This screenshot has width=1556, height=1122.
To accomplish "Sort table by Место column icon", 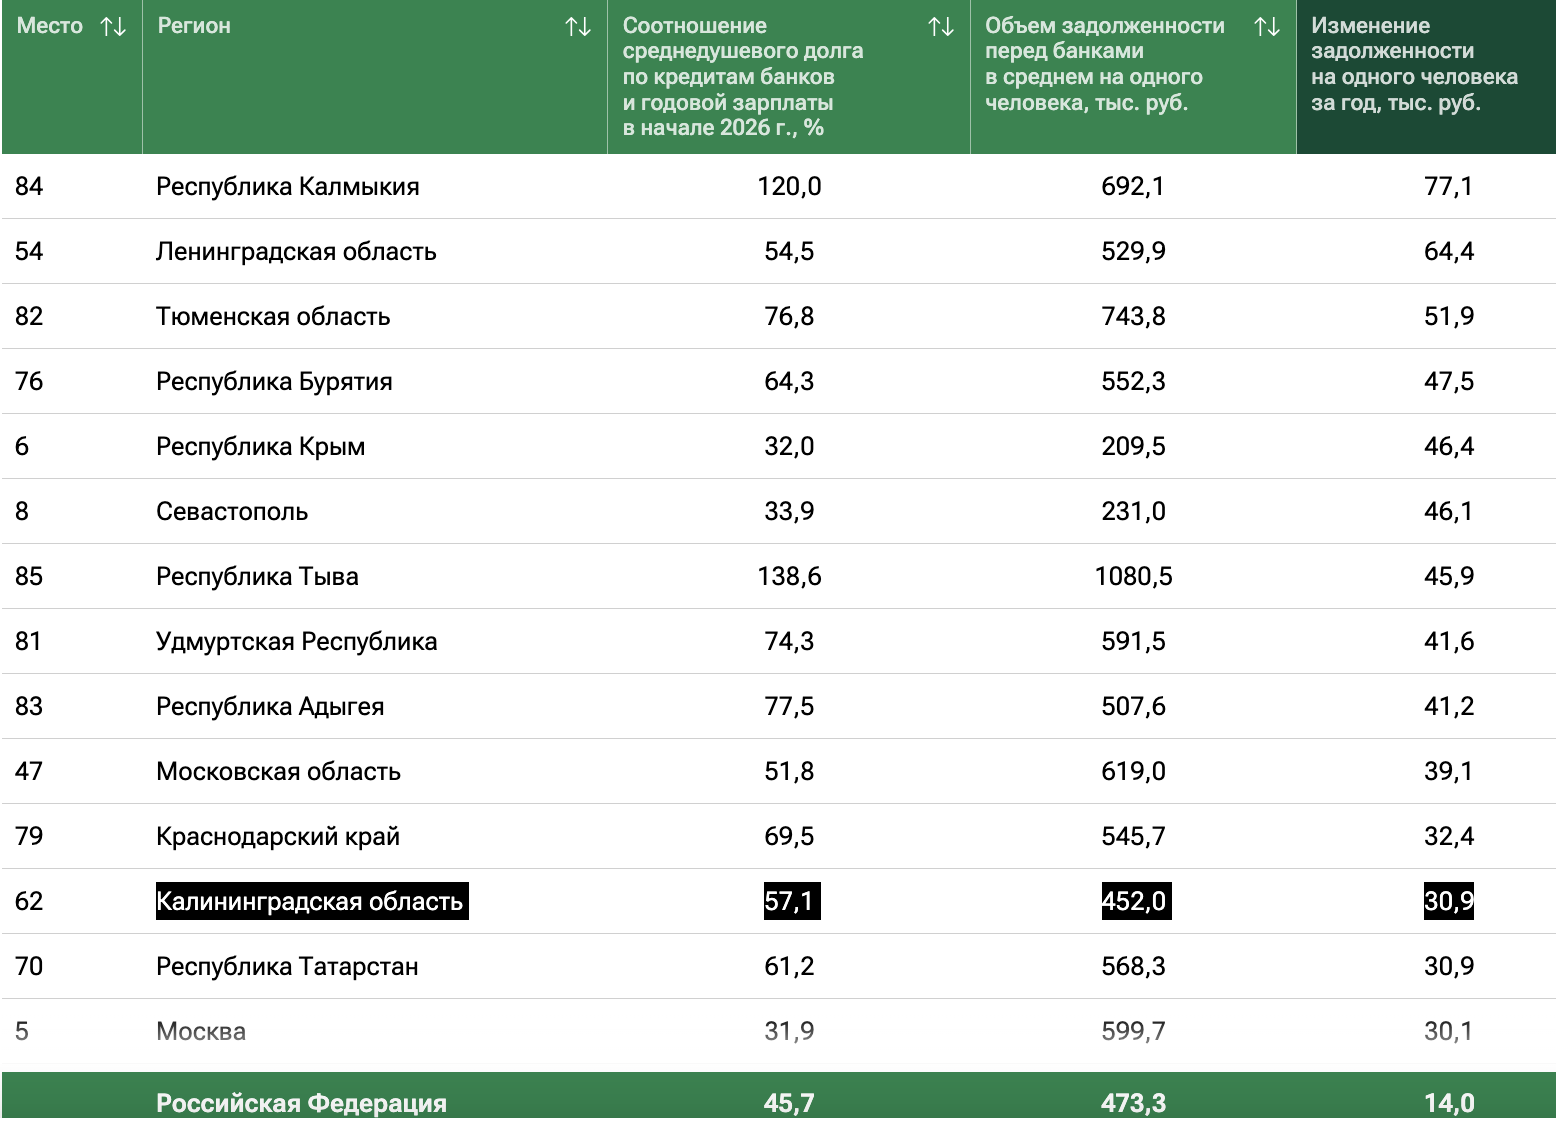I will coord(113,27).
